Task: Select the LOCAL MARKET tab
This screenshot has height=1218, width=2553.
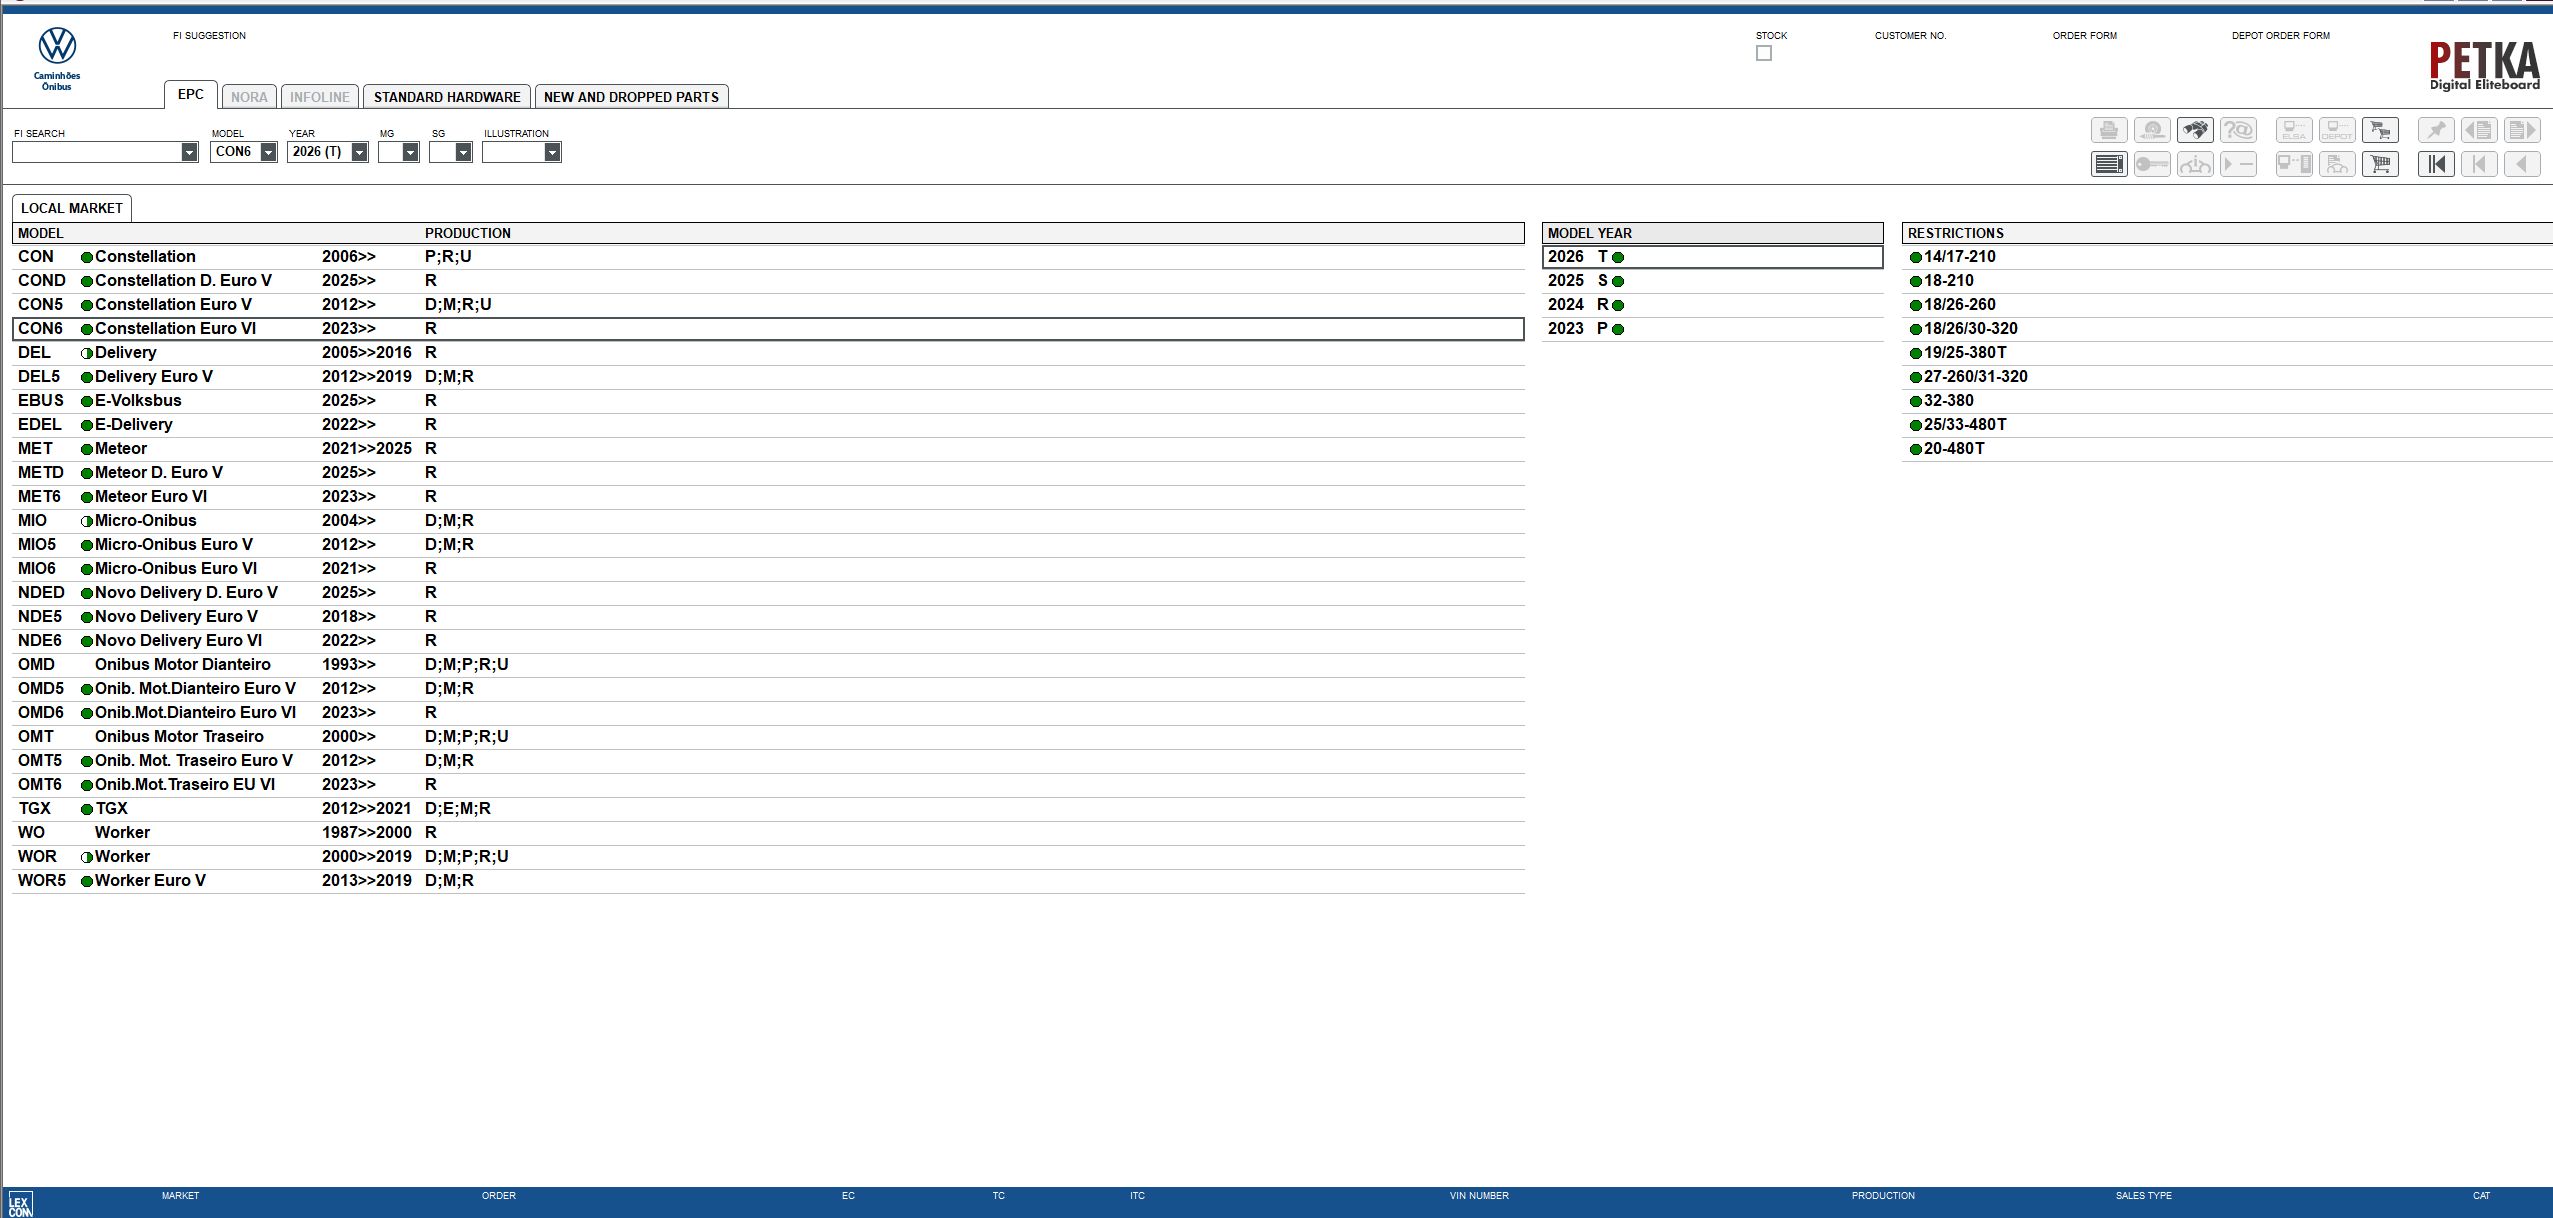Action: click(72, 208)
